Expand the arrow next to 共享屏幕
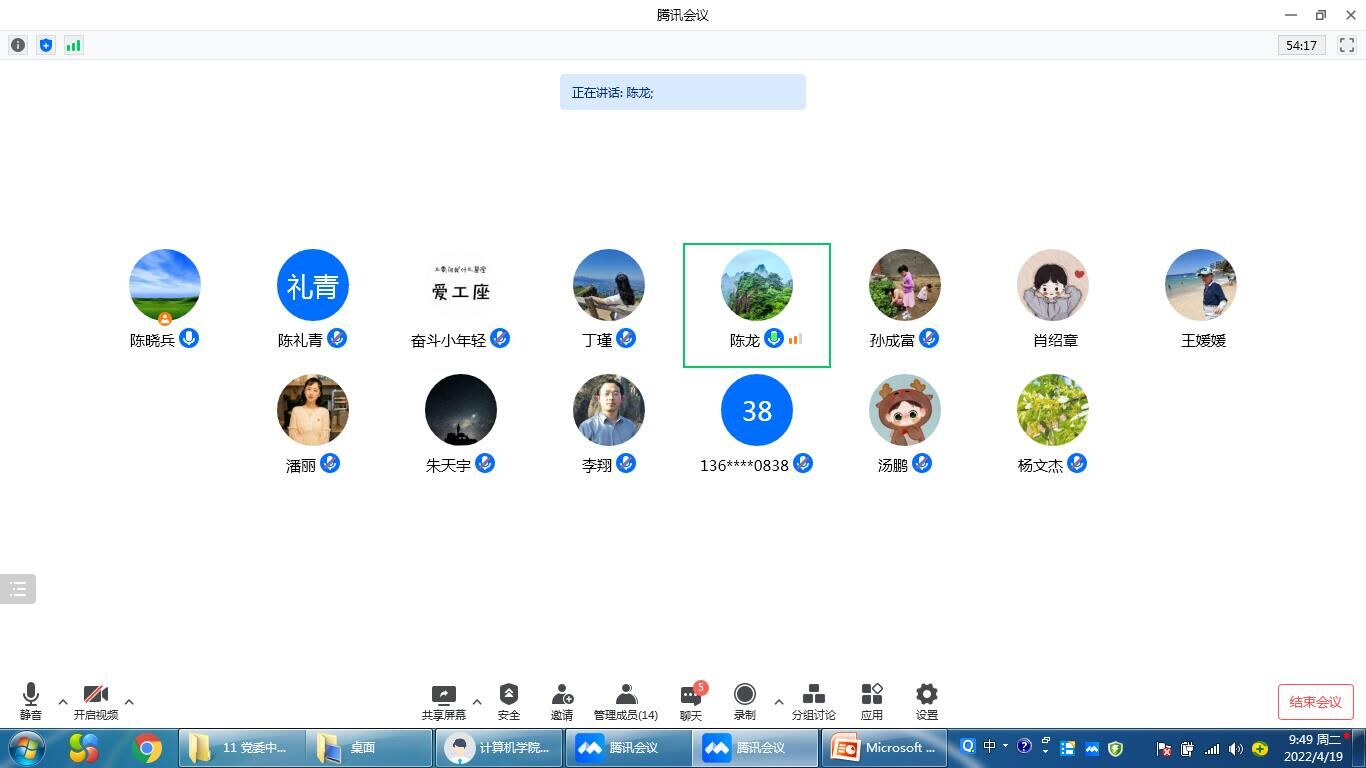This screenshot has width=1366, height=768. click(x=477, y=702)
